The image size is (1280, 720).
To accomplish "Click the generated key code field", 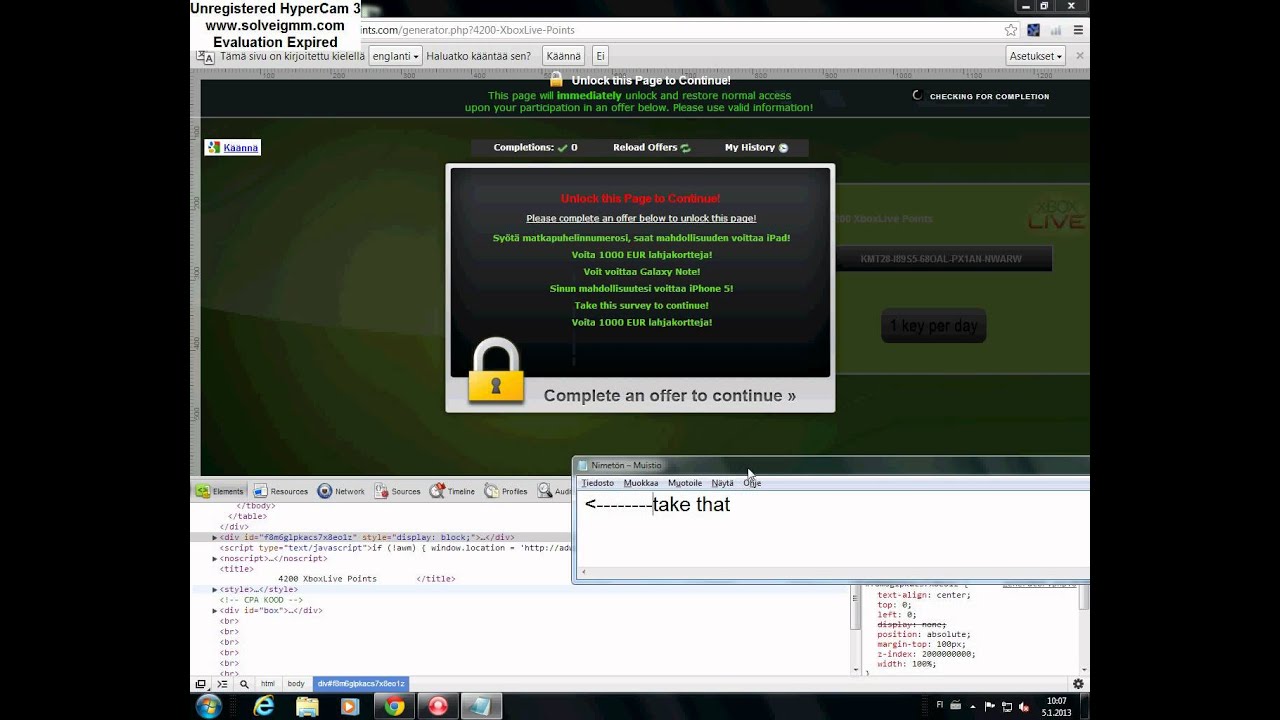I will pos(941,259).
